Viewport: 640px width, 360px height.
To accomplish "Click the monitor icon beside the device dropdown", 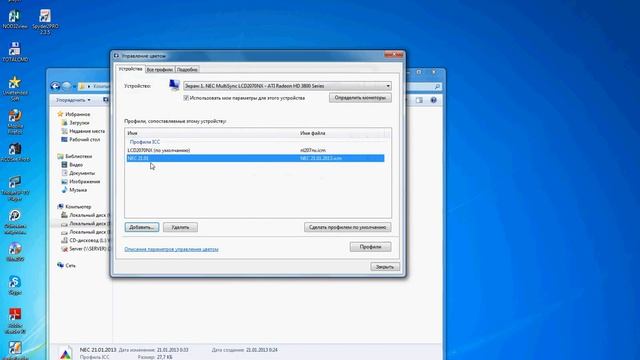I will [174, 85].
